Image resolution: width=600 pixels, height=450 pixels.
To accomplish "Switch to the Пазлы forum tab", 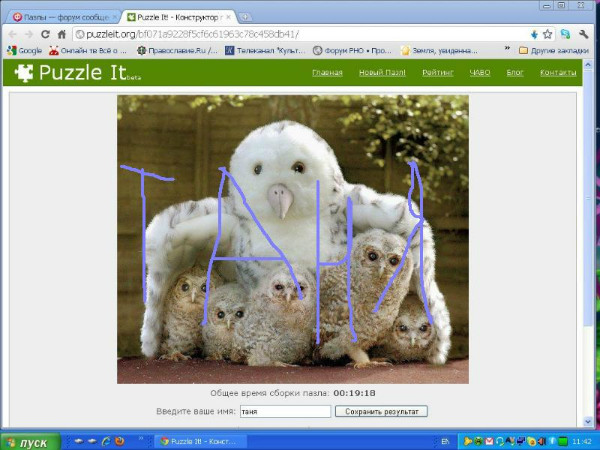I will tap(58, 17).
